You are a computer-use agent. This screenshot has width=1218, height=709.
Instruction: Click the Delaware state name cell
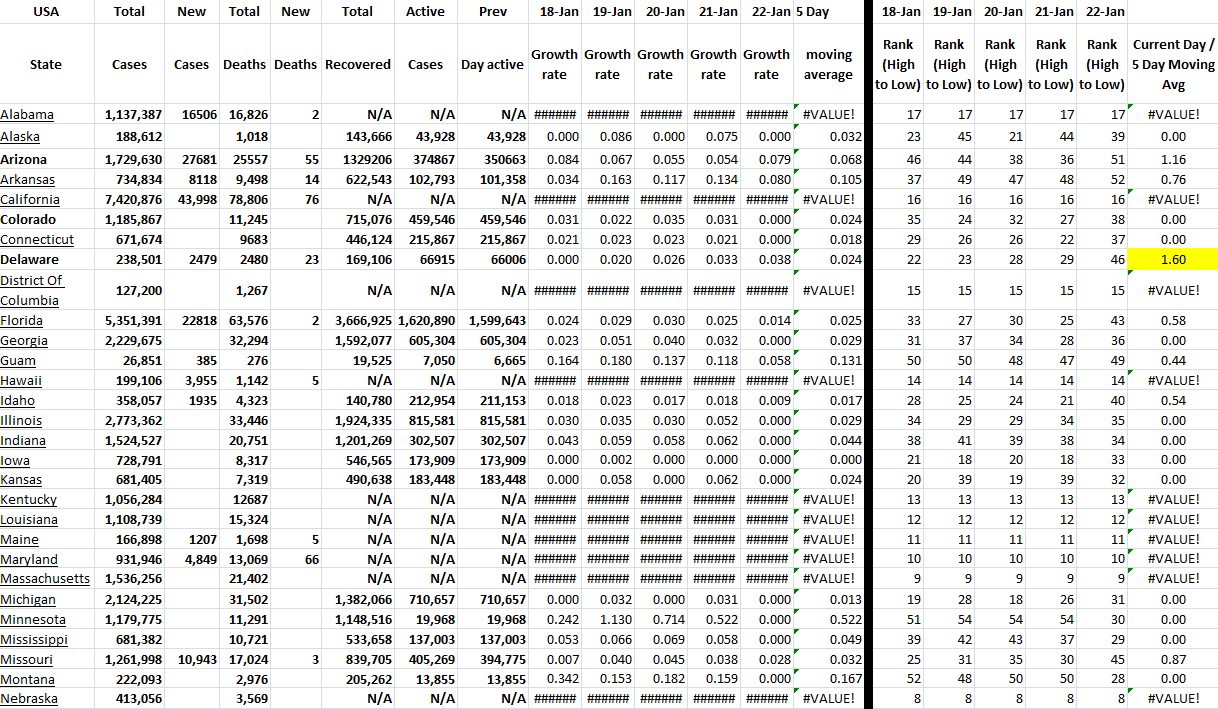29,260
